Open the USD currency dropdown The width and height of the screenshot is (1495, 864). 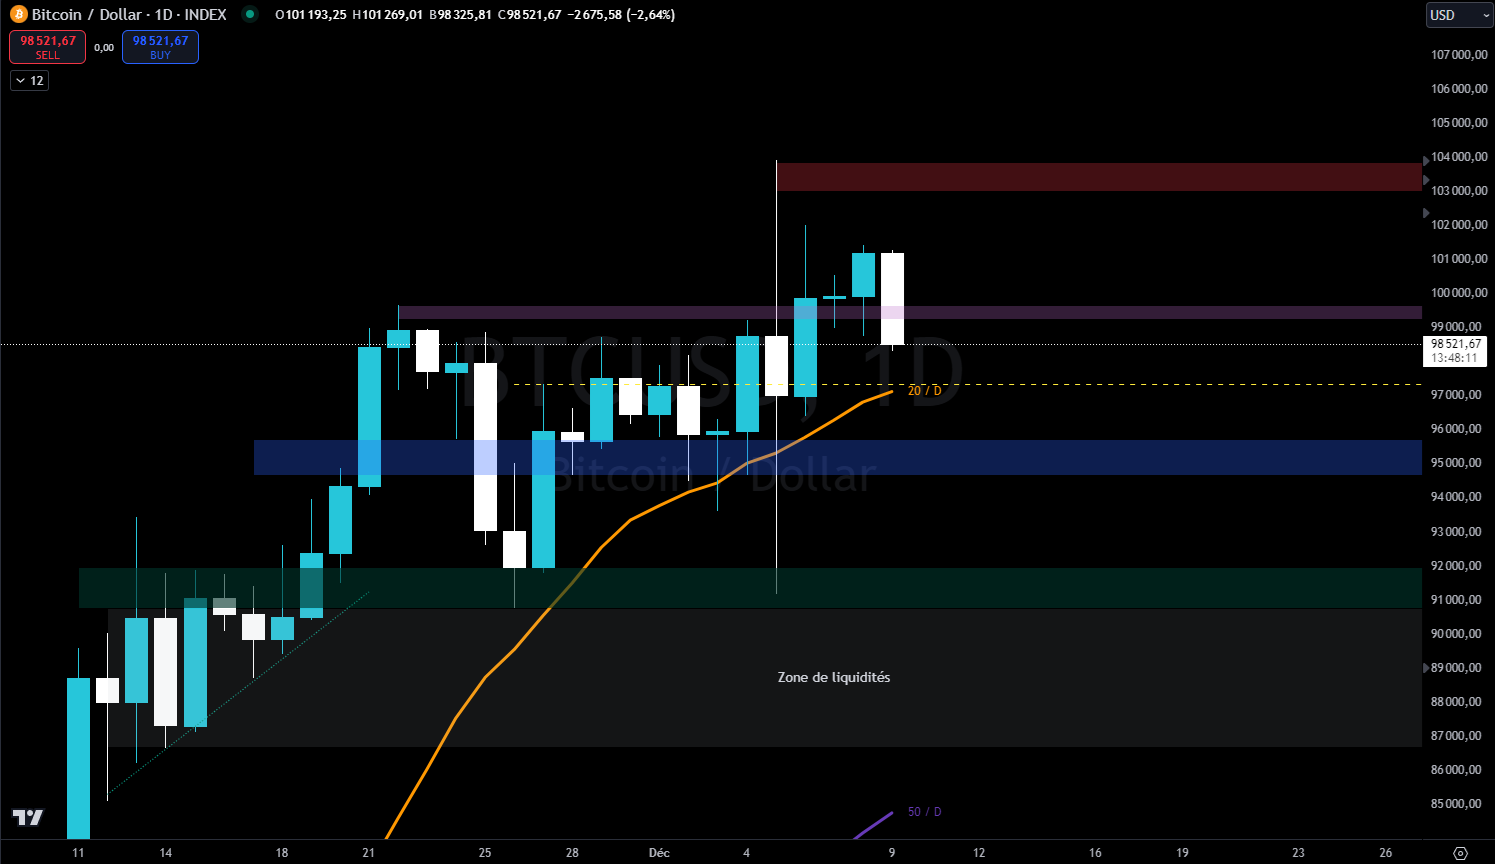[1457, 14]
